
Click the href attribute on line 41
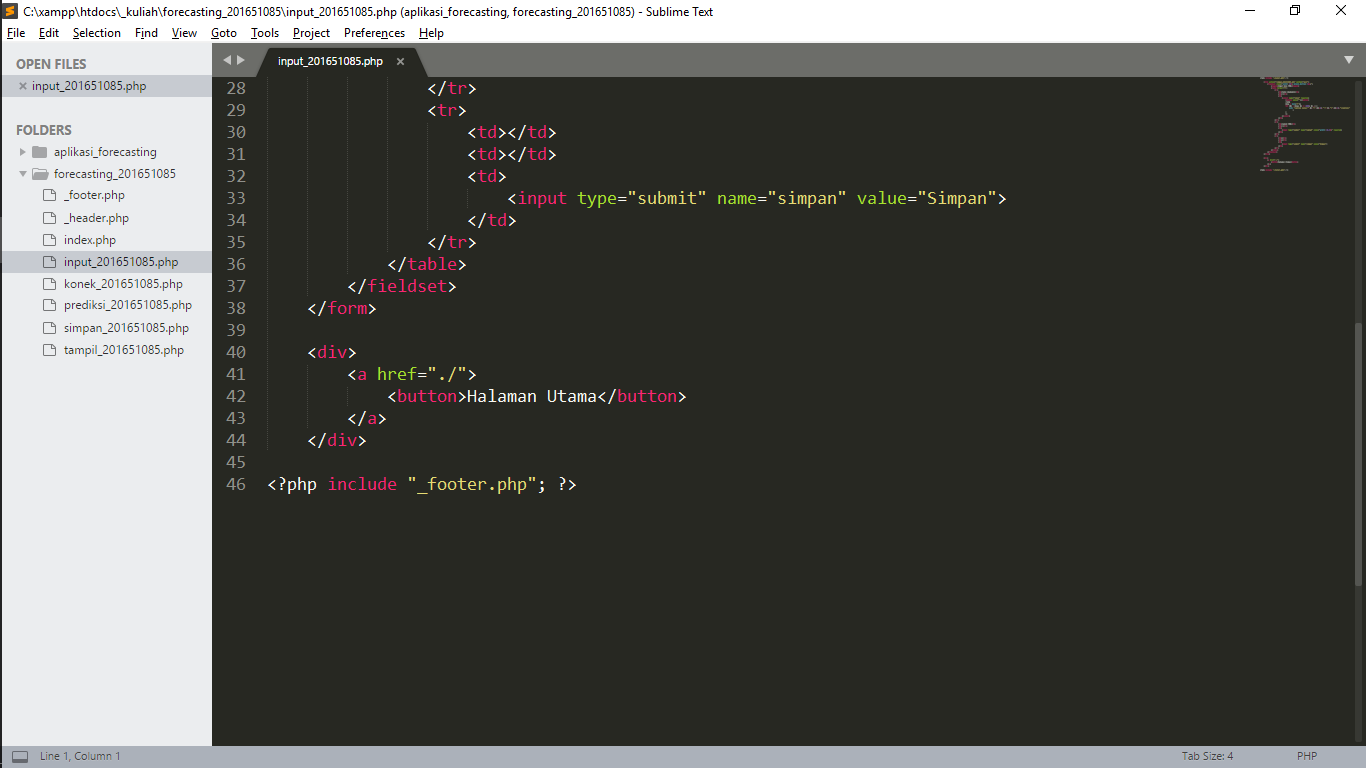tap(397, 374)
